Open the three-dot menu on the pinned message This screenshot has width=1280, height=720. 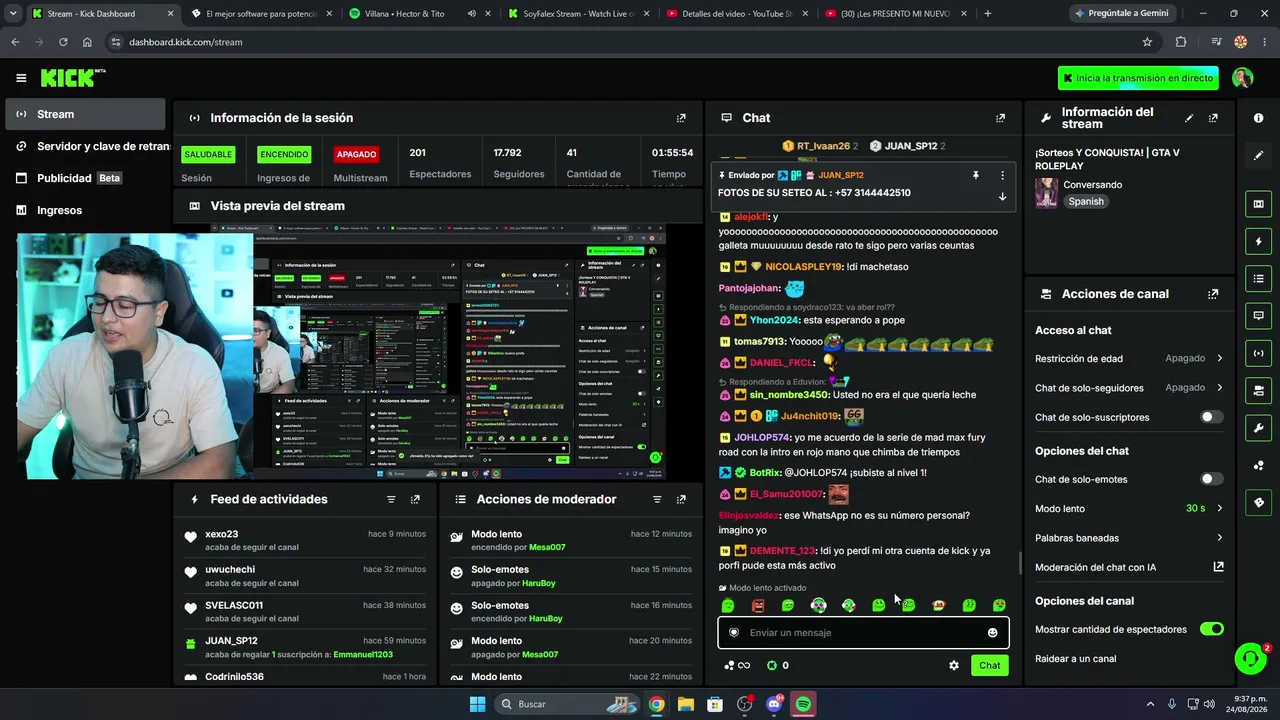point(1002,175)
